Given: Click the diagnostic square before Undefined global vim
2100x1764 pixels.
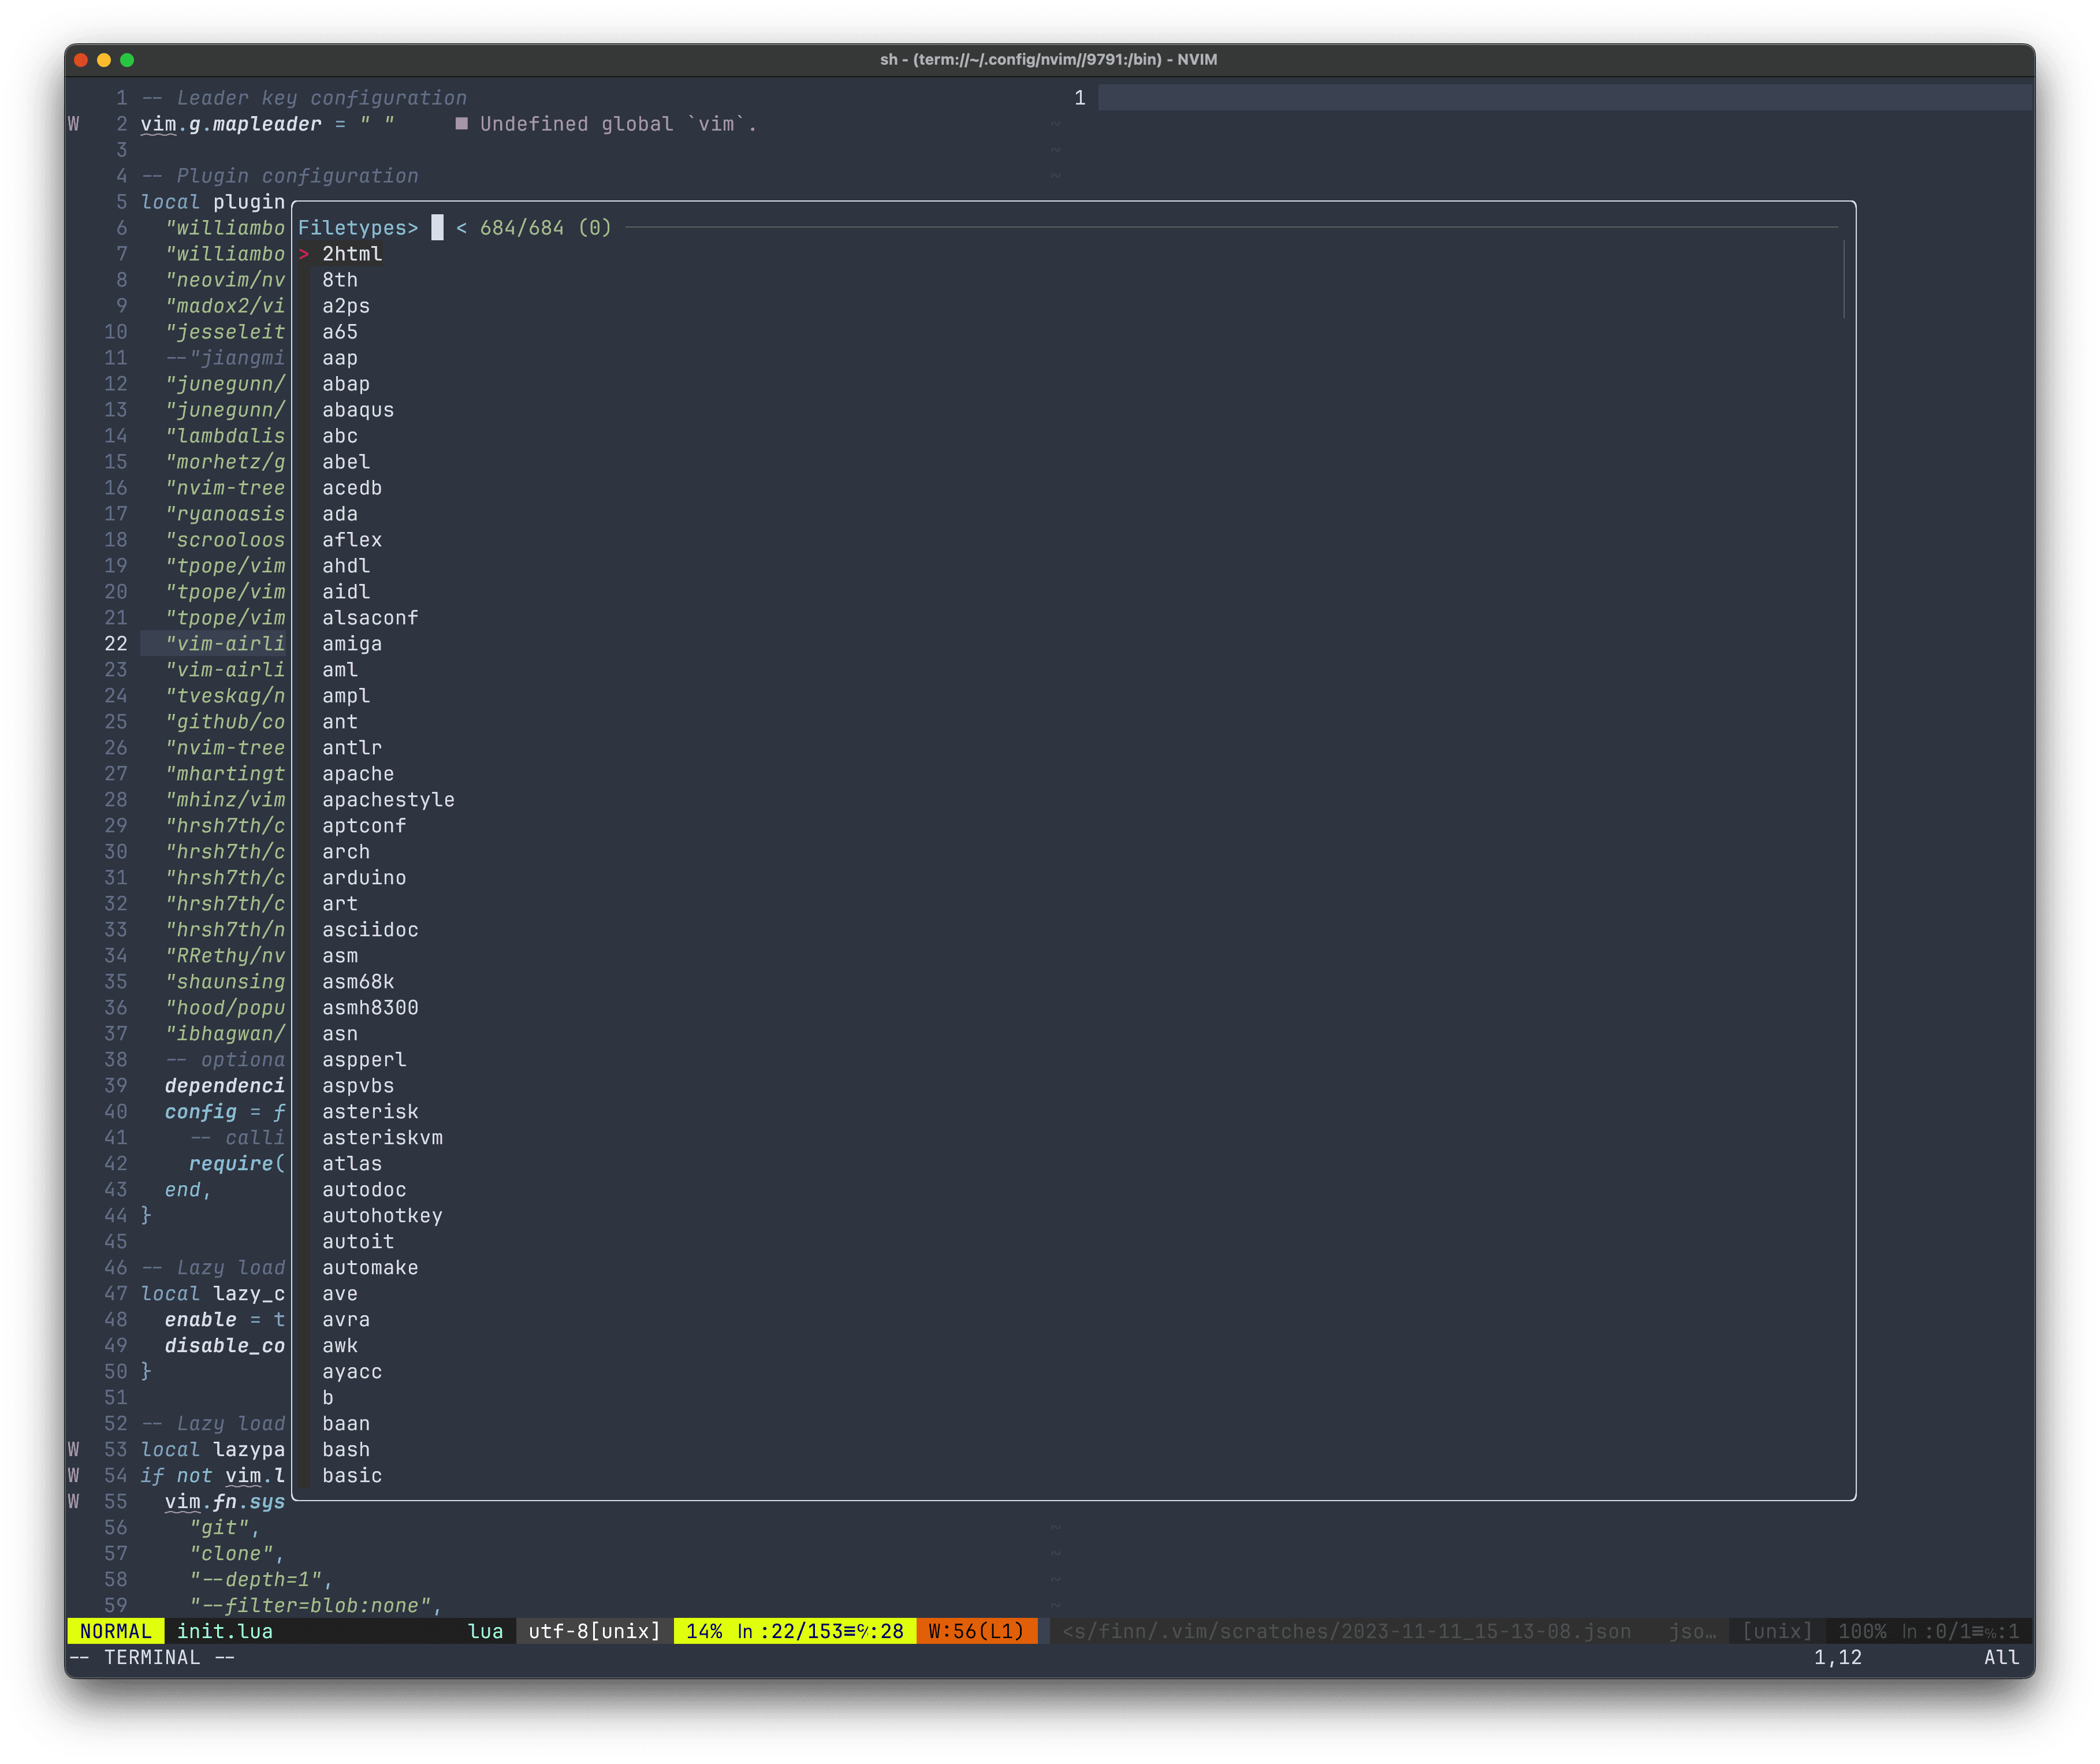Looking at the screenshot, I should tap(461, 124).
